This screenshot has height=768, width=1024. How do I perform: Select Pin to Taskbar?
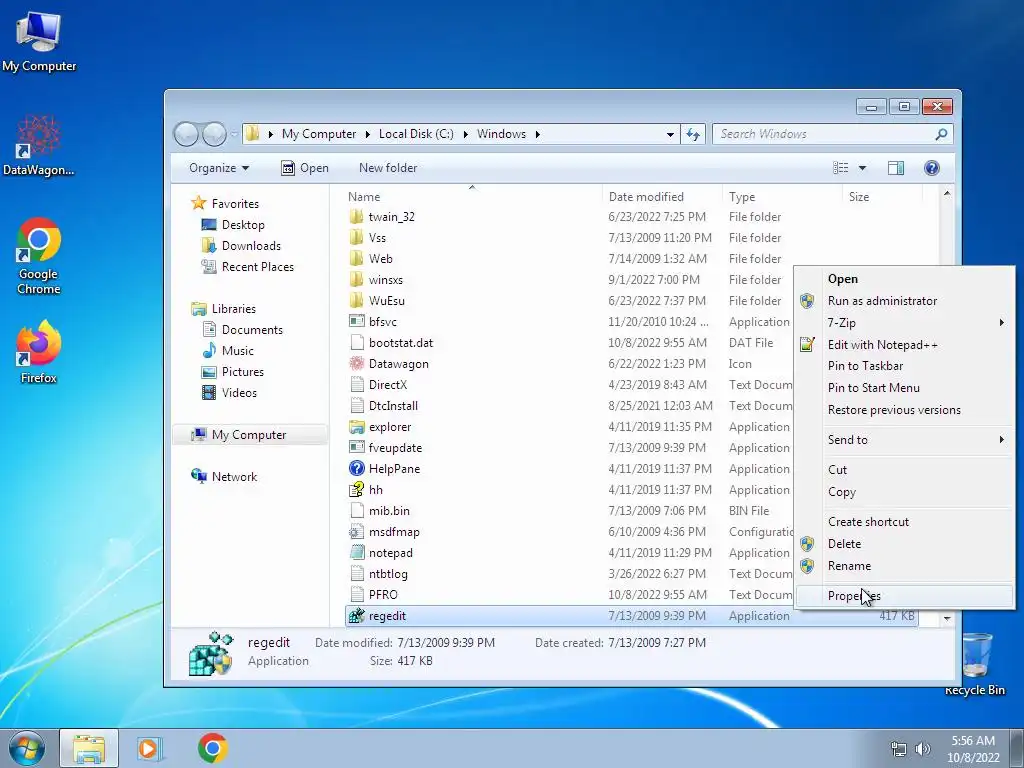[x=904, y=366]
